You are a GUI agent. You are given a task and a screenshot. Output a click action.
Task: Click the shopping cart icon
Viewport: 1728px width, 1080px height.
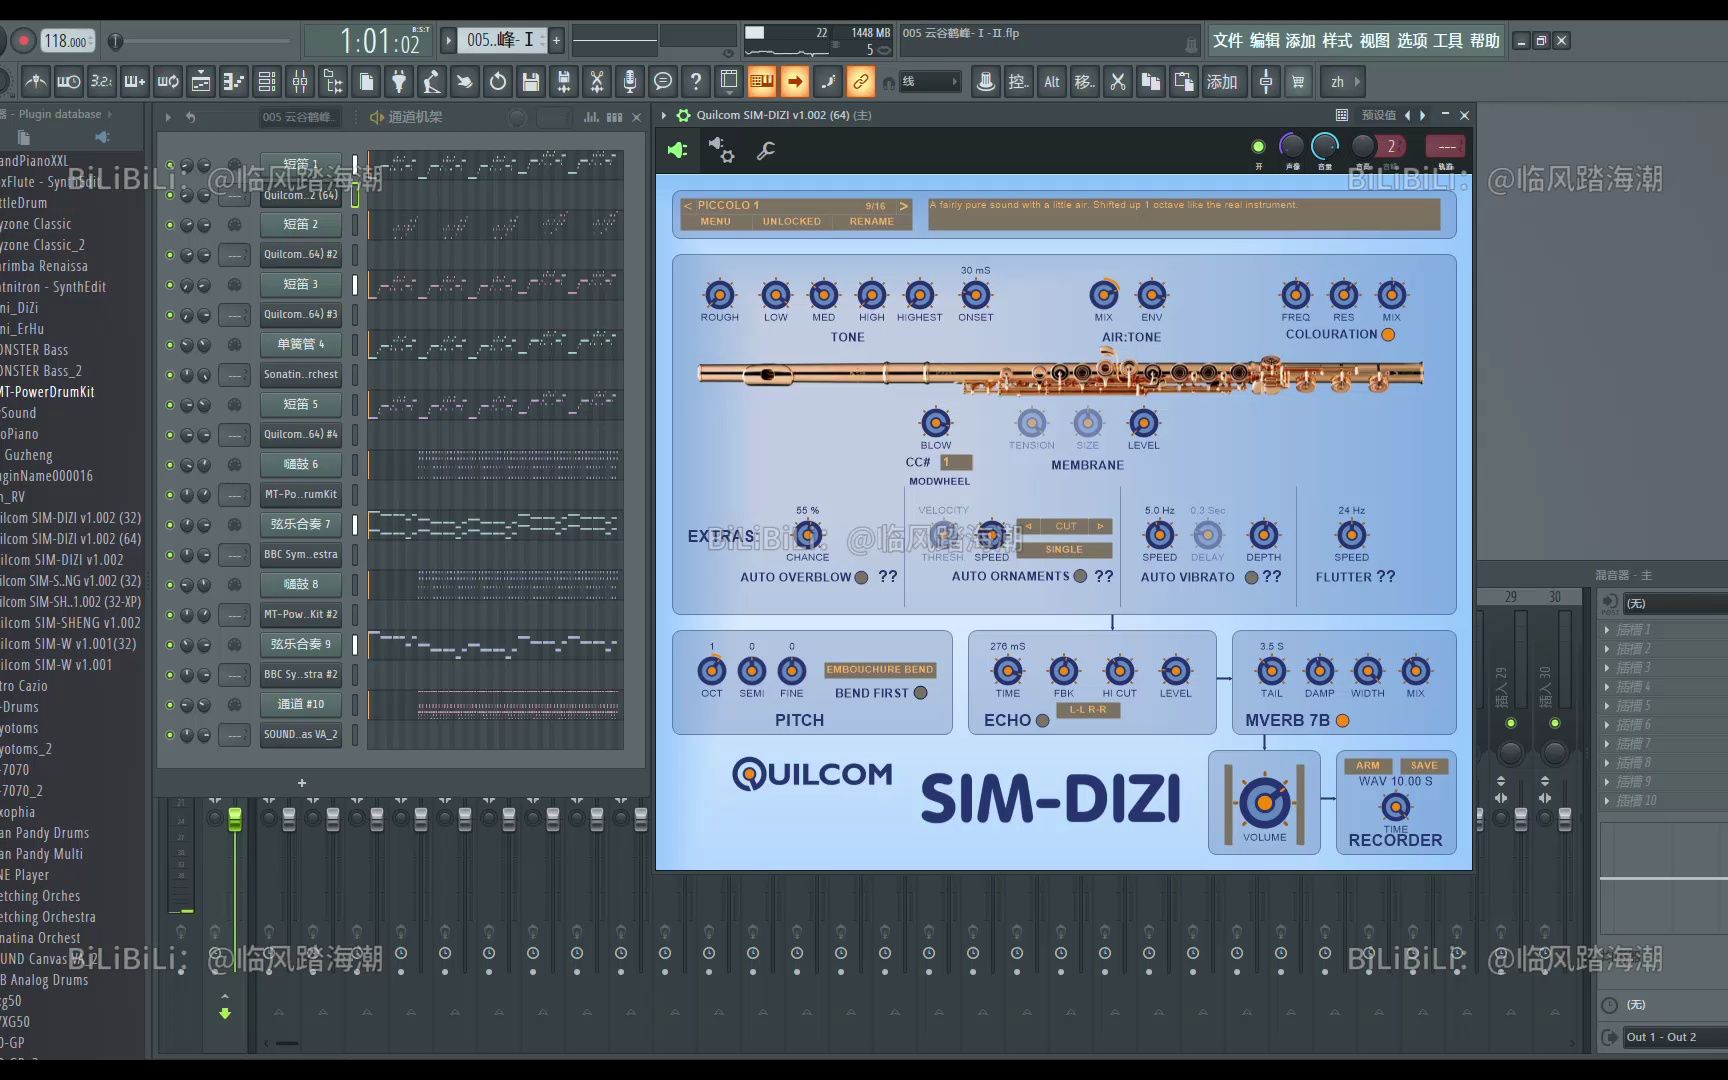coord(1298,82)
